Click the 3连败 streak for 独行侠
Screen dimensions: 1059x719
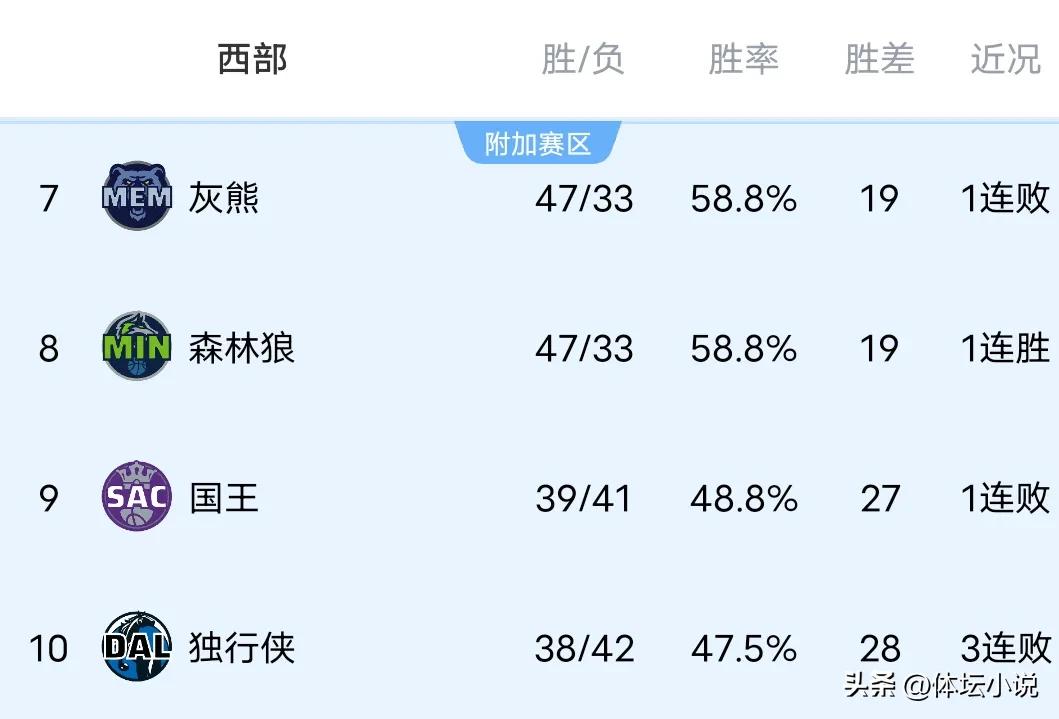click(x=1006, y=648)
